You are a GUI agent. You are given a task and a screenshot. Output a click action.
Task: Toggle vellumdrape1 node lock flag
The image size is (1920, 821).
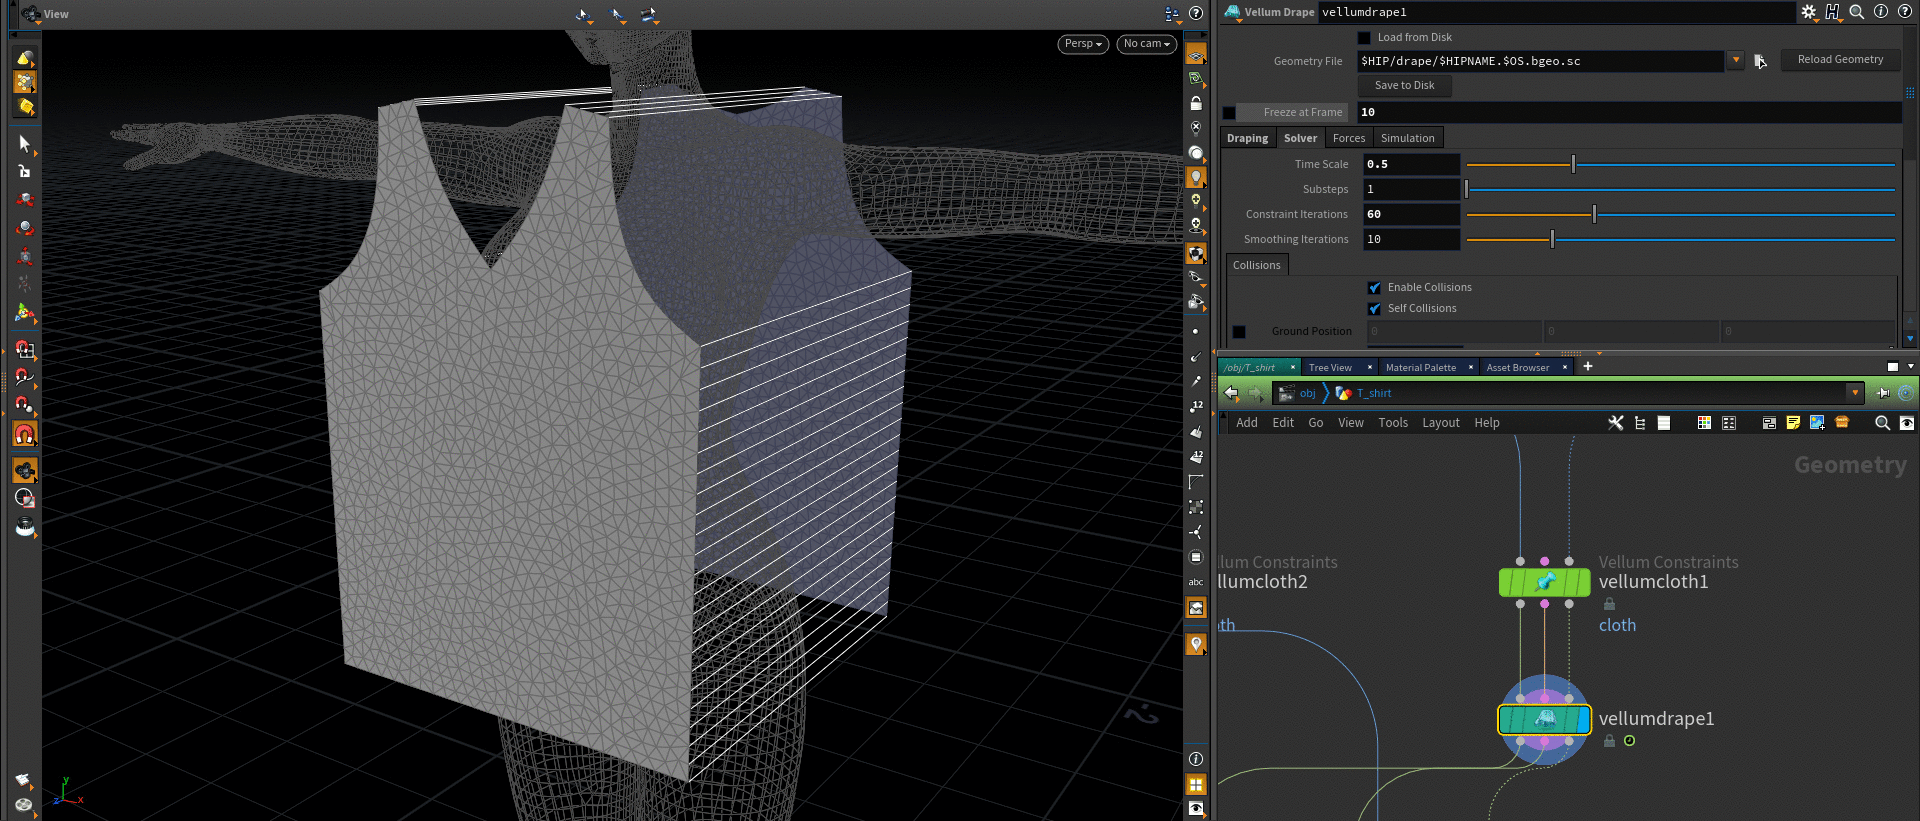click(1609, 741)
